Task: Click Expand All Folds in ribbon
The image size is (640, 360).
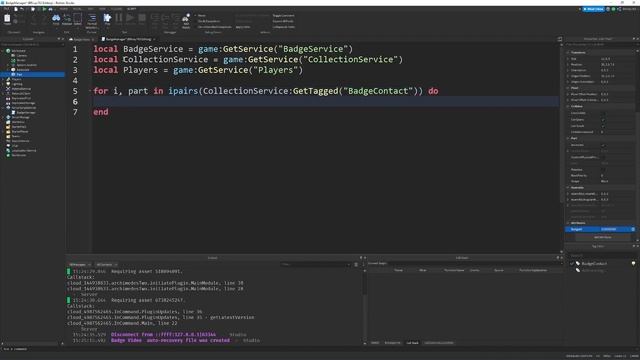Action: 283,21
